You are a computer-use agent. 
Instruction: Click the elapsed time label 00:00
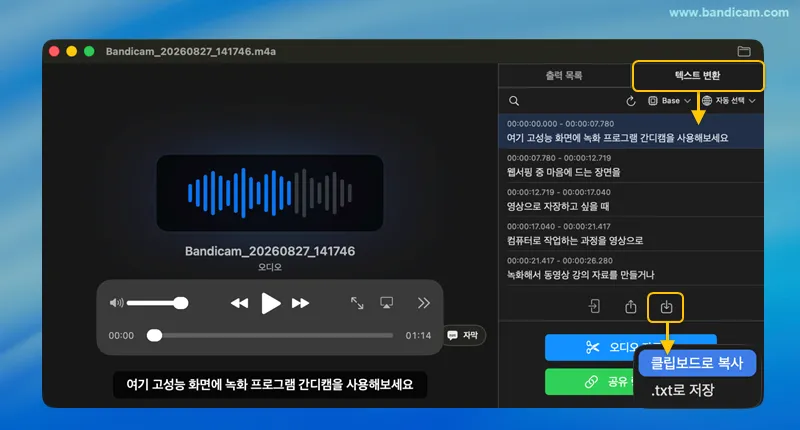[121, 336]
